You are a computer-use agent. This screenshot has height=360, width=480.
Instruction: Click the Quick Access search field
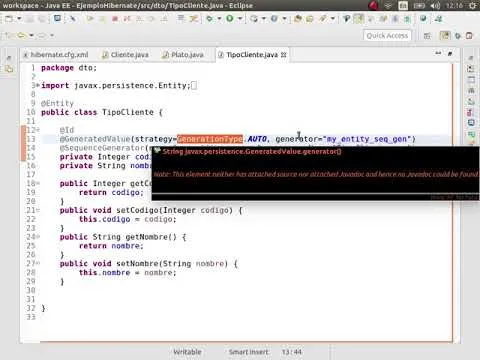coord(387,35)
